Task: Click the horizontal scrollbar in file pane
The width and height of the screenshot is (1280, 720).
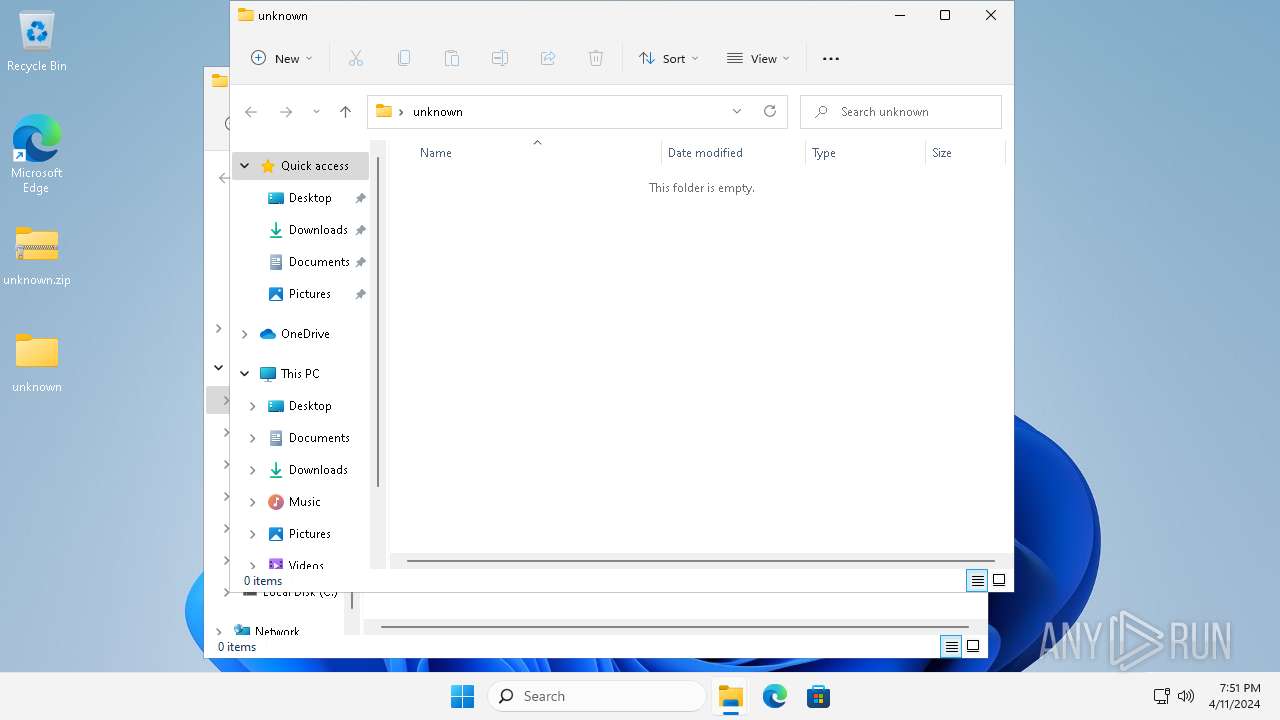Action: click(x=701, y=561)
